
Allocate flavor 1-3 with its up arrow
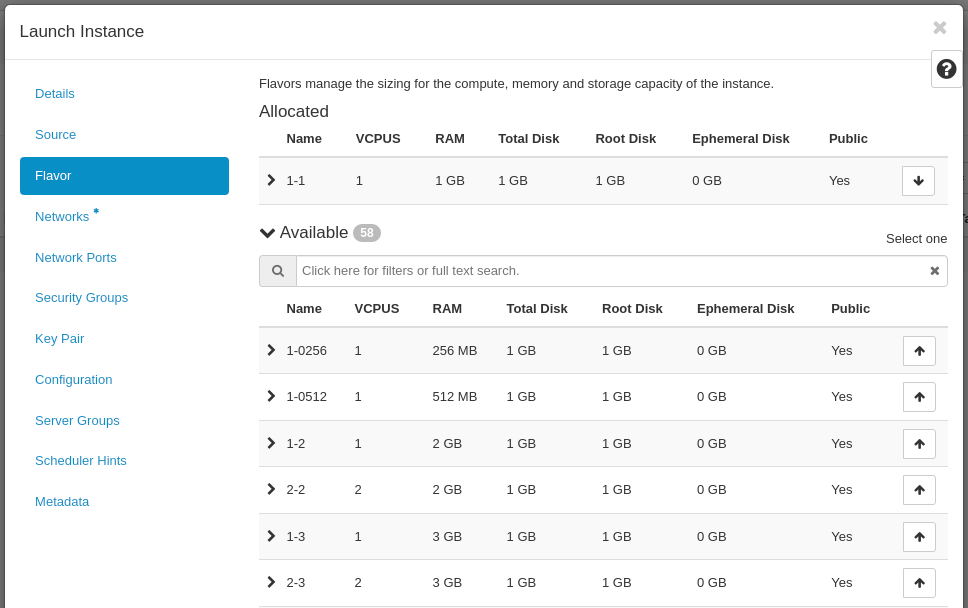919,536
